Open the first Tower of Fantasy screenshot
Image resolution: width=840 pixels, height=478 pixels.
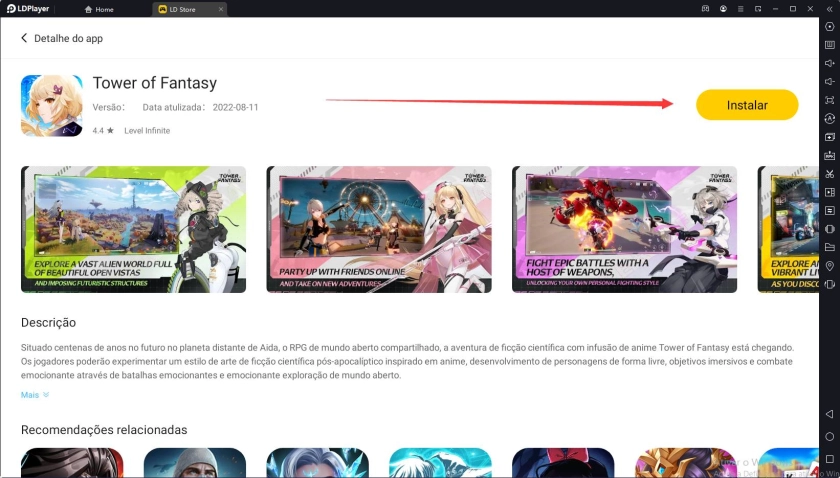(x=133, y=229)
